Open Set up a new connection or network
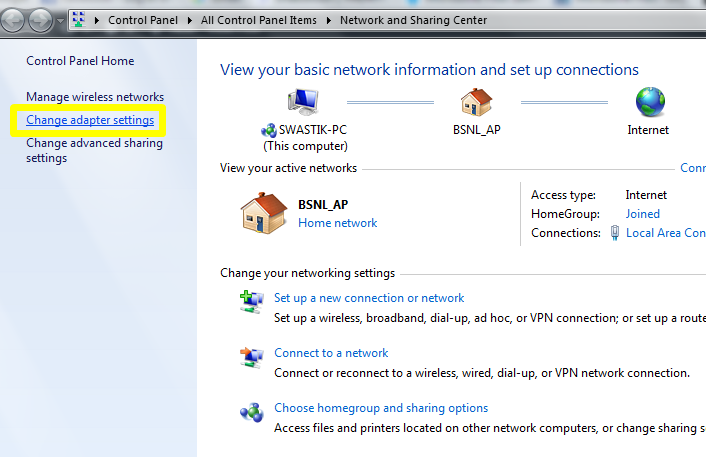Screen dimensions: 706x457 click(369, 298)
